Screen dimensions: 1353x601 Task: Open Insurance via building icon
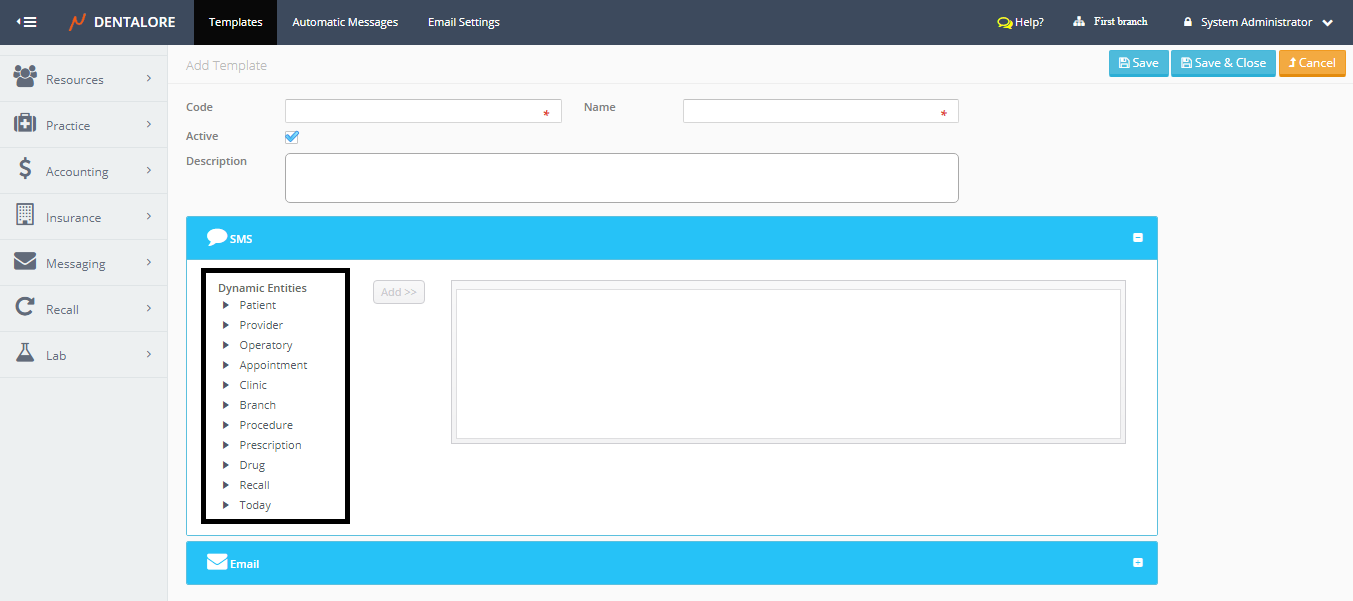pos(25,216)
